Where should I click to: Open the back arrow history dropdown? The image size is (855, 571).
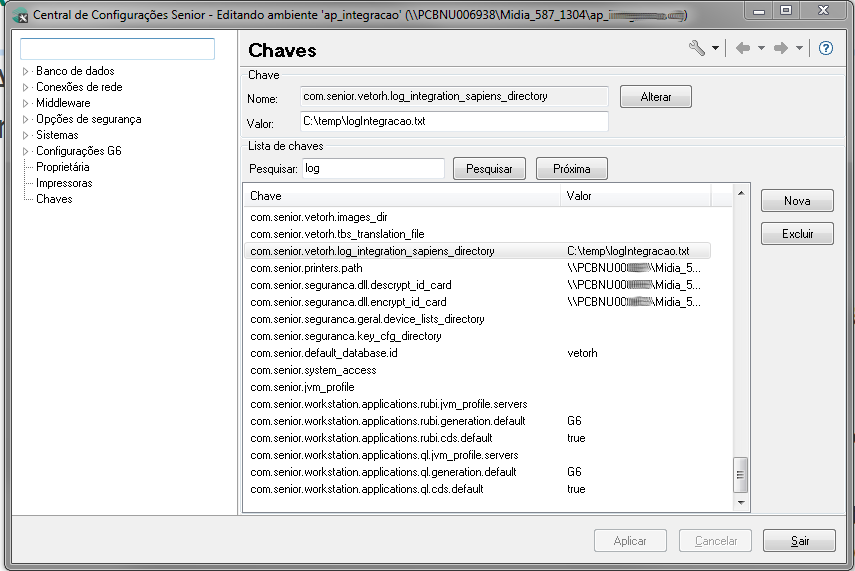(761, 49)
